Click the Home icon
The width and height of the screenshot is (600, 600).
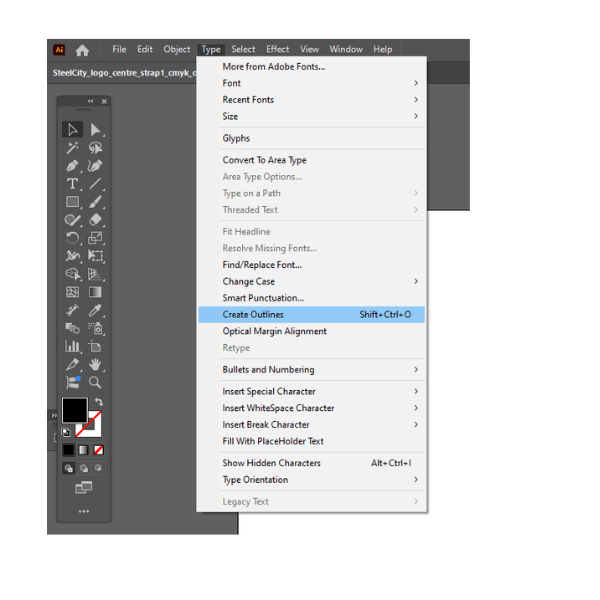click(x=82, y=50)
